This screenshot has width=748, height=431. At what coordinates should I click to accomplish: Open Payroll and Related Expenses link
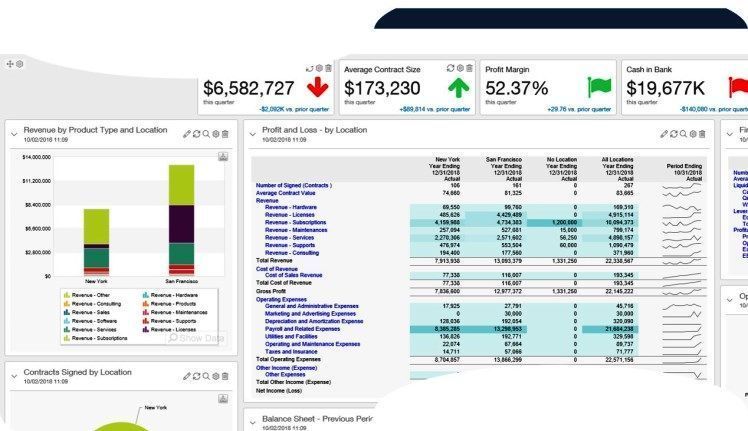point(302,329)
